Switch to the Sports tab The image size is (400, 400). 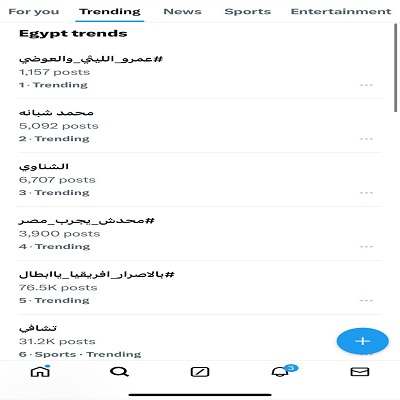(x=248, y=11)
